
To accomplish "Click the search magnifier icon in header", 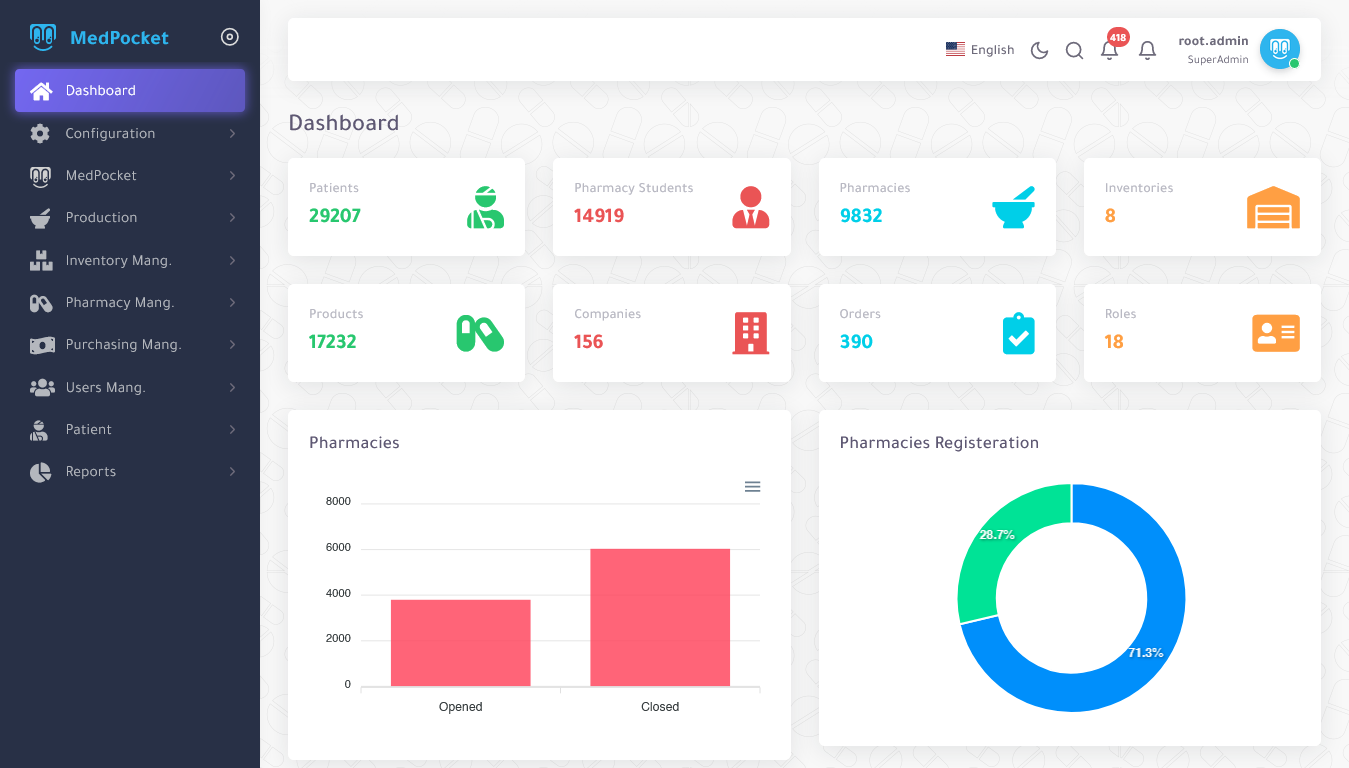I will point(1074,50).
